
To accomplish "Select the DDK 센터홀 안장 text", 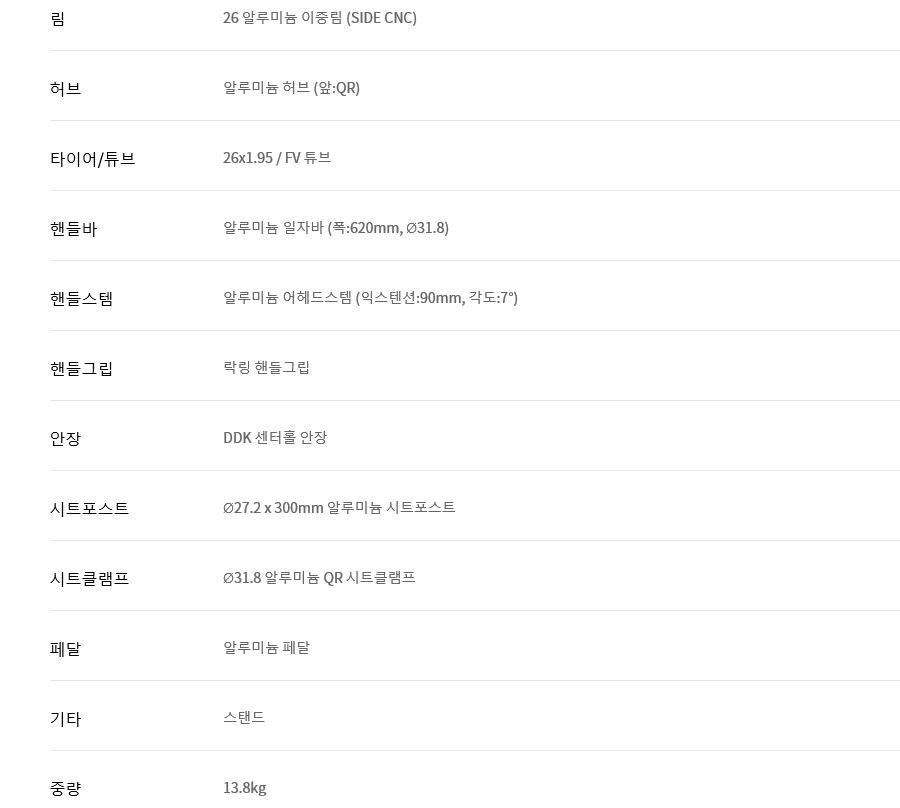I will tap(274, 438).
